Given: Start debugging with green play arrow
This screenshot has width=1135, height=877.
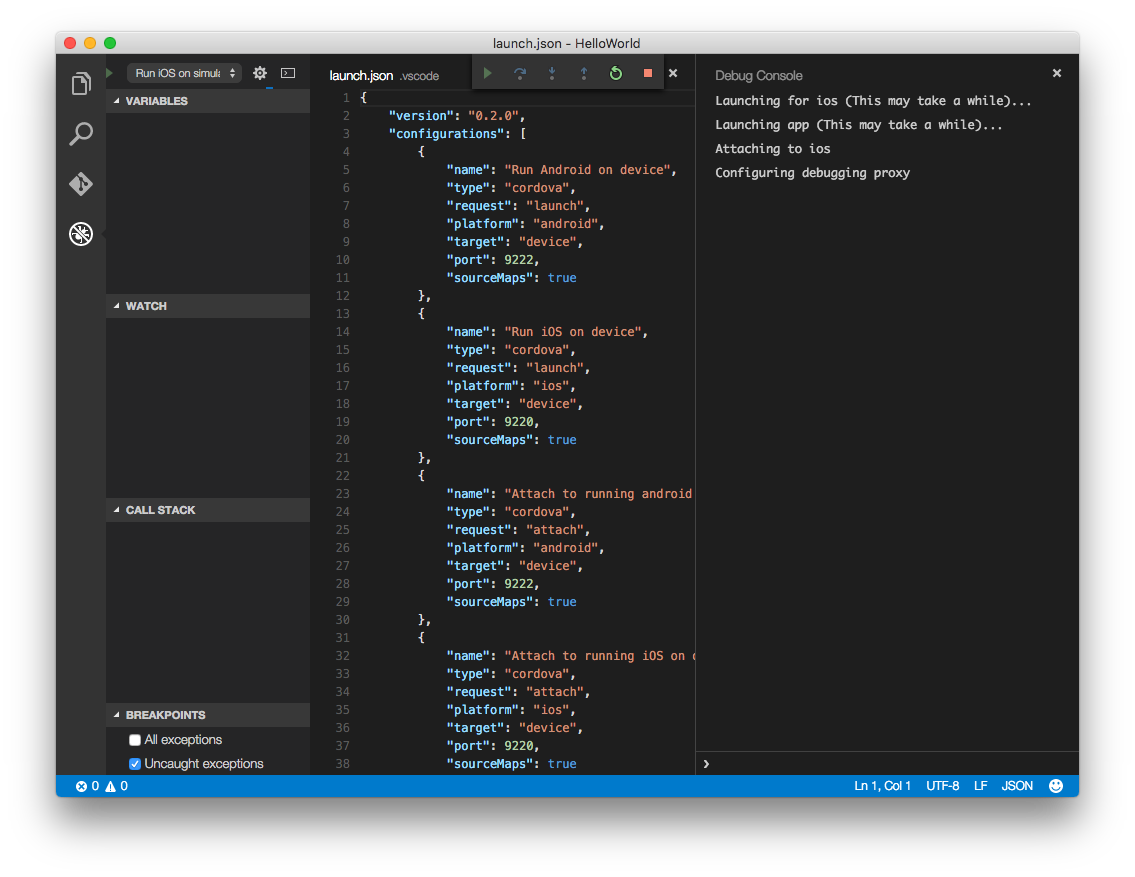Looking at the screenshot, I should (110, 73).
